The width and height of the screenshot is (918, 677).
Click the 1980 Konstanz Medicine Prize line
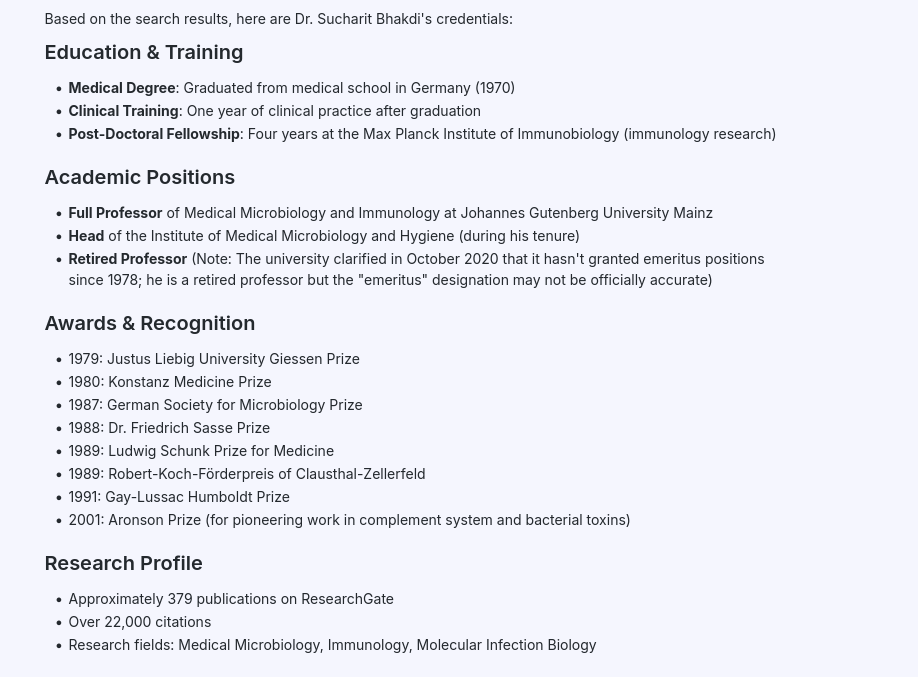[x=170, y=382]
